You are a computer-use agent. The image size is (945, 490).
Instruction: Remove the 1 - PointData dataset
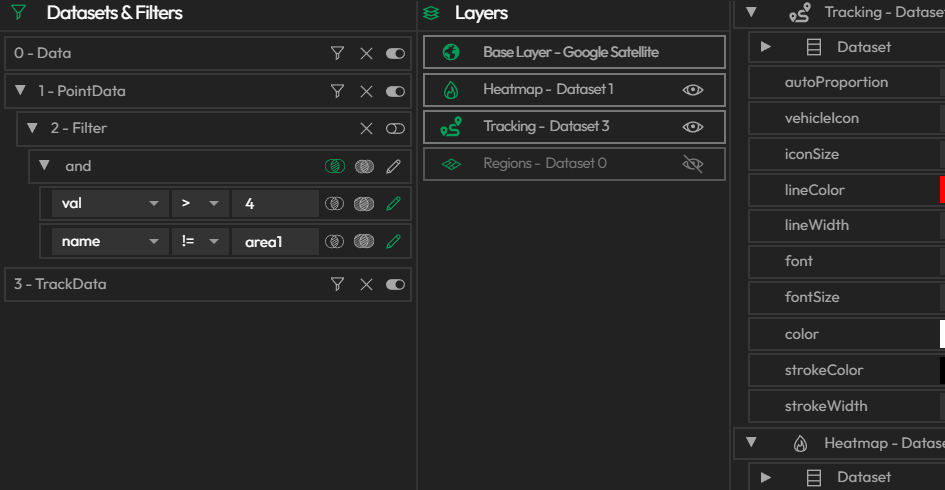pos(366,91)
